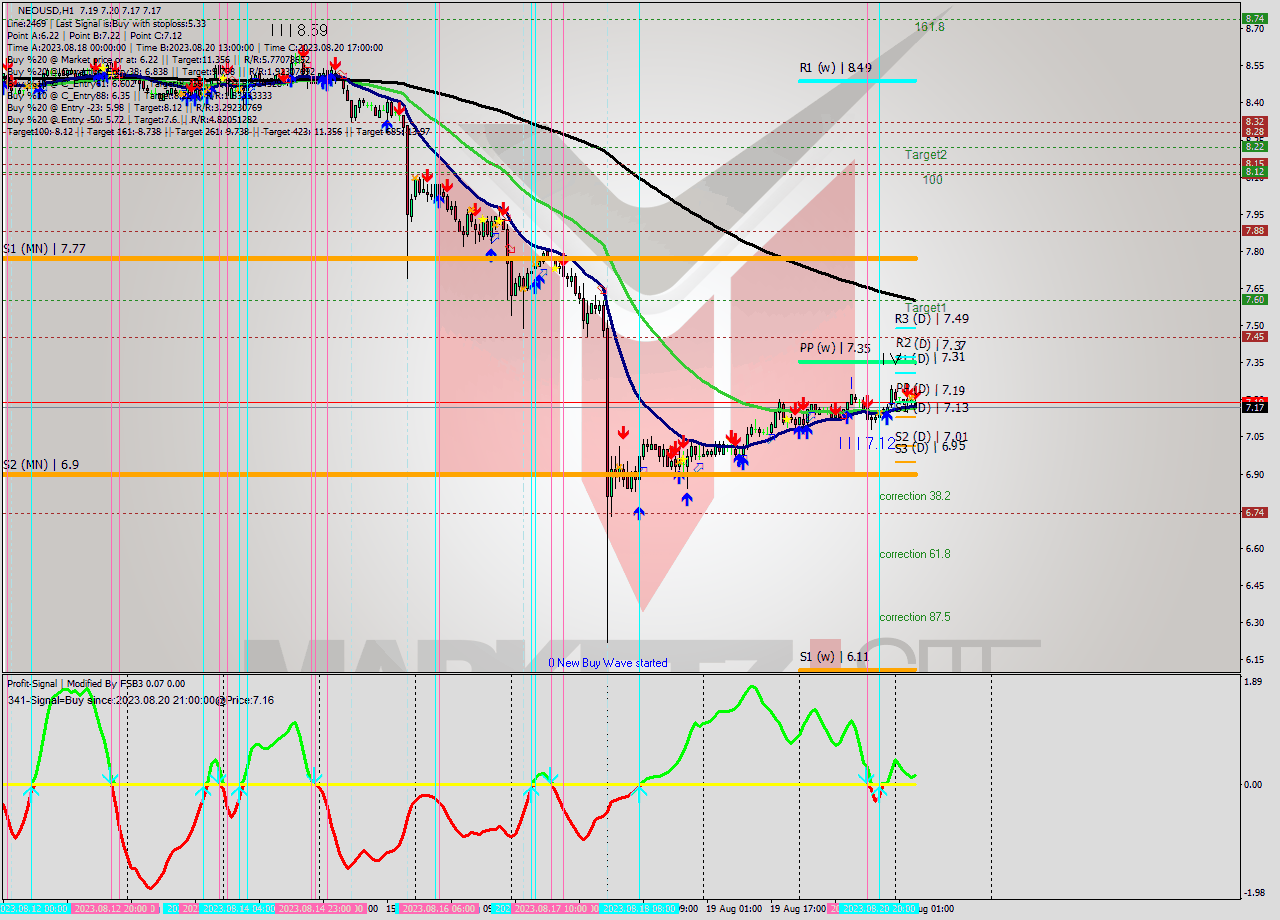Screen dimensions: 1280x920
Task: Select the R2 (D) | 7.37 label
Action: coord(930,344)
